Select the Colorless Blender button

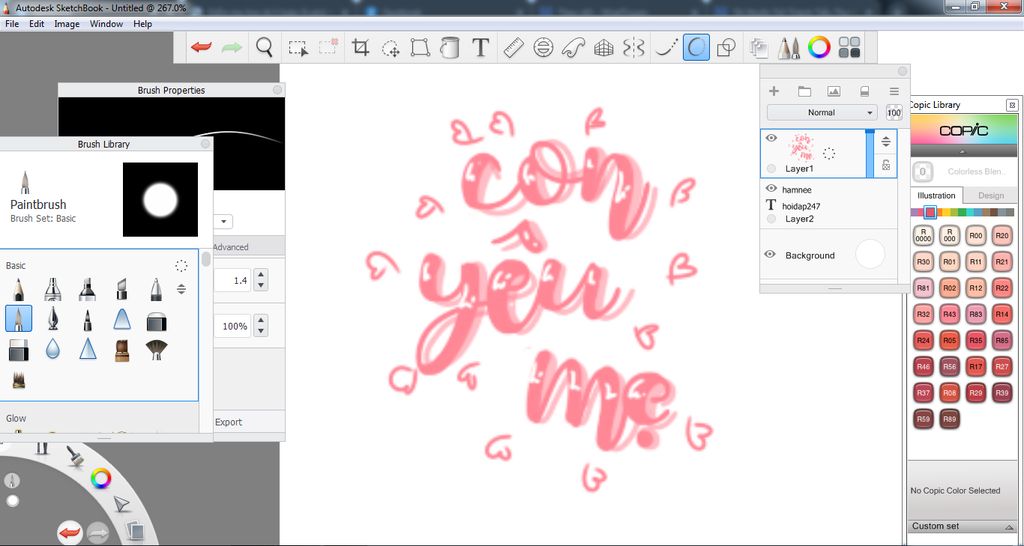point(922,172)
